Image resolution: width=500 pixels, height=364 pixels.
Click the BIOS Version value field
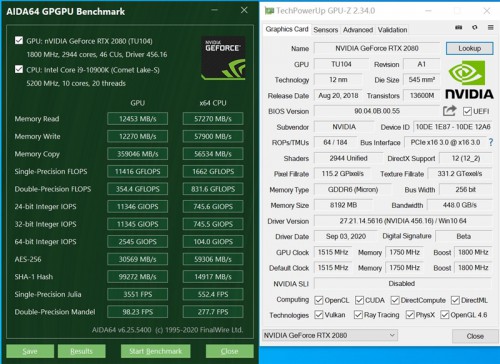[377, 111]
